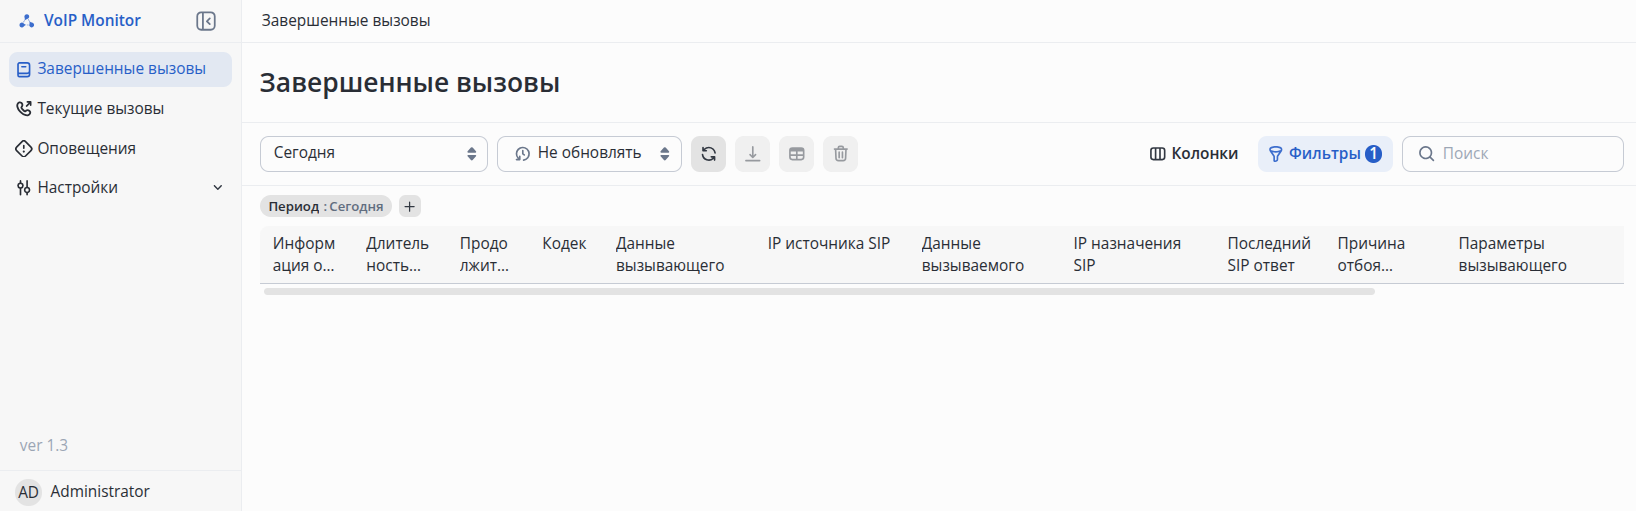This screenshot has width=1636, height=511.
Task: Click the horizontal table scrollbar
Action: tap(818, 292)
